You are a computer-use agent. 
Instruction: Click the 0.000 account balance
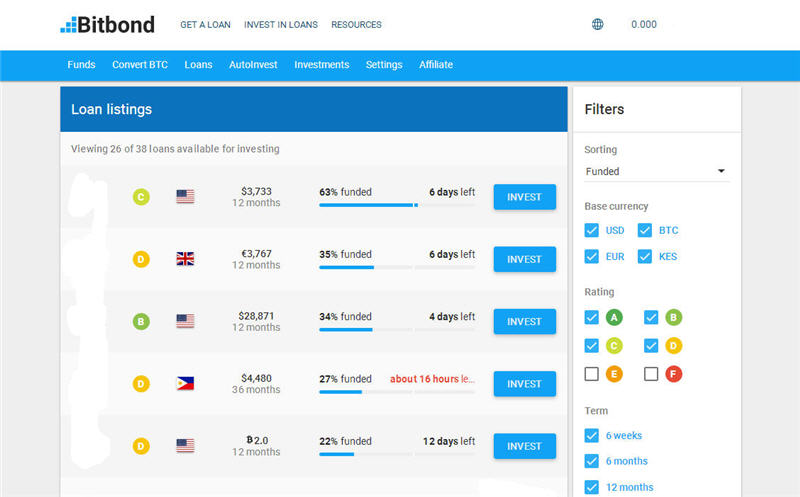pyautogui.click(x=644, y=24)
